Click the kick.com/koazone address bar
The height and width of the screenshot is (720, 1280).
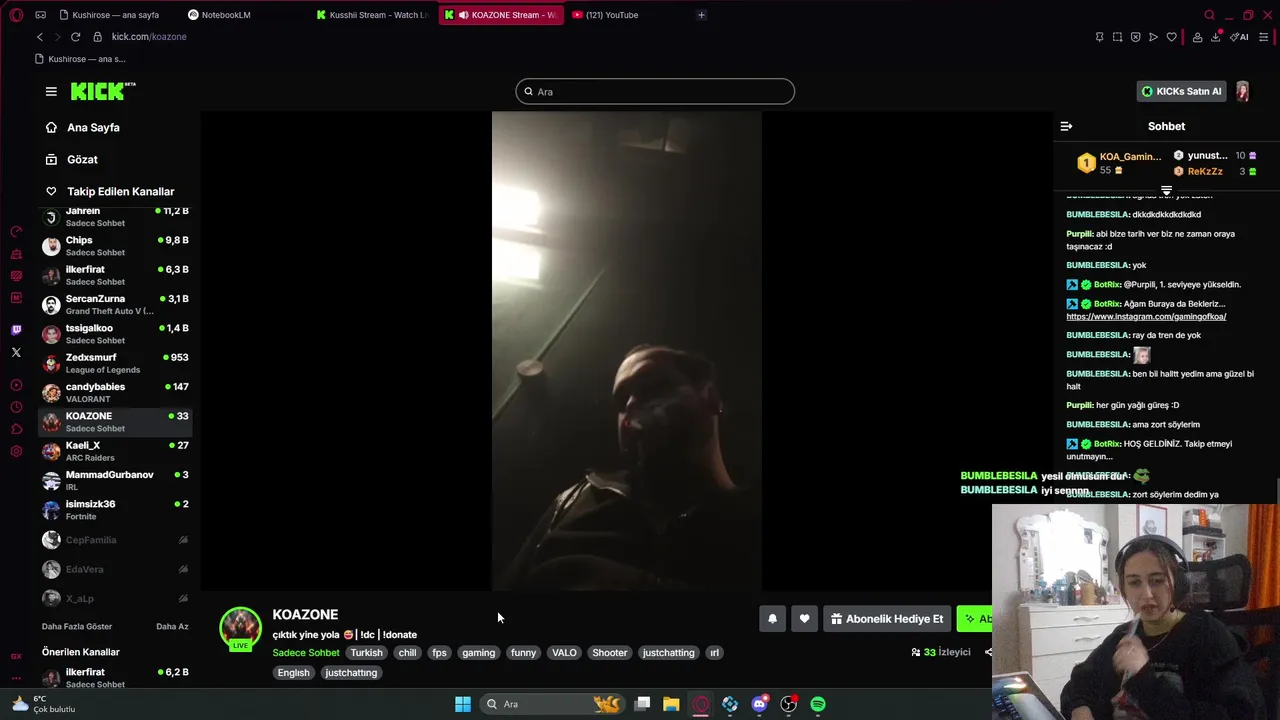point(149,37)
